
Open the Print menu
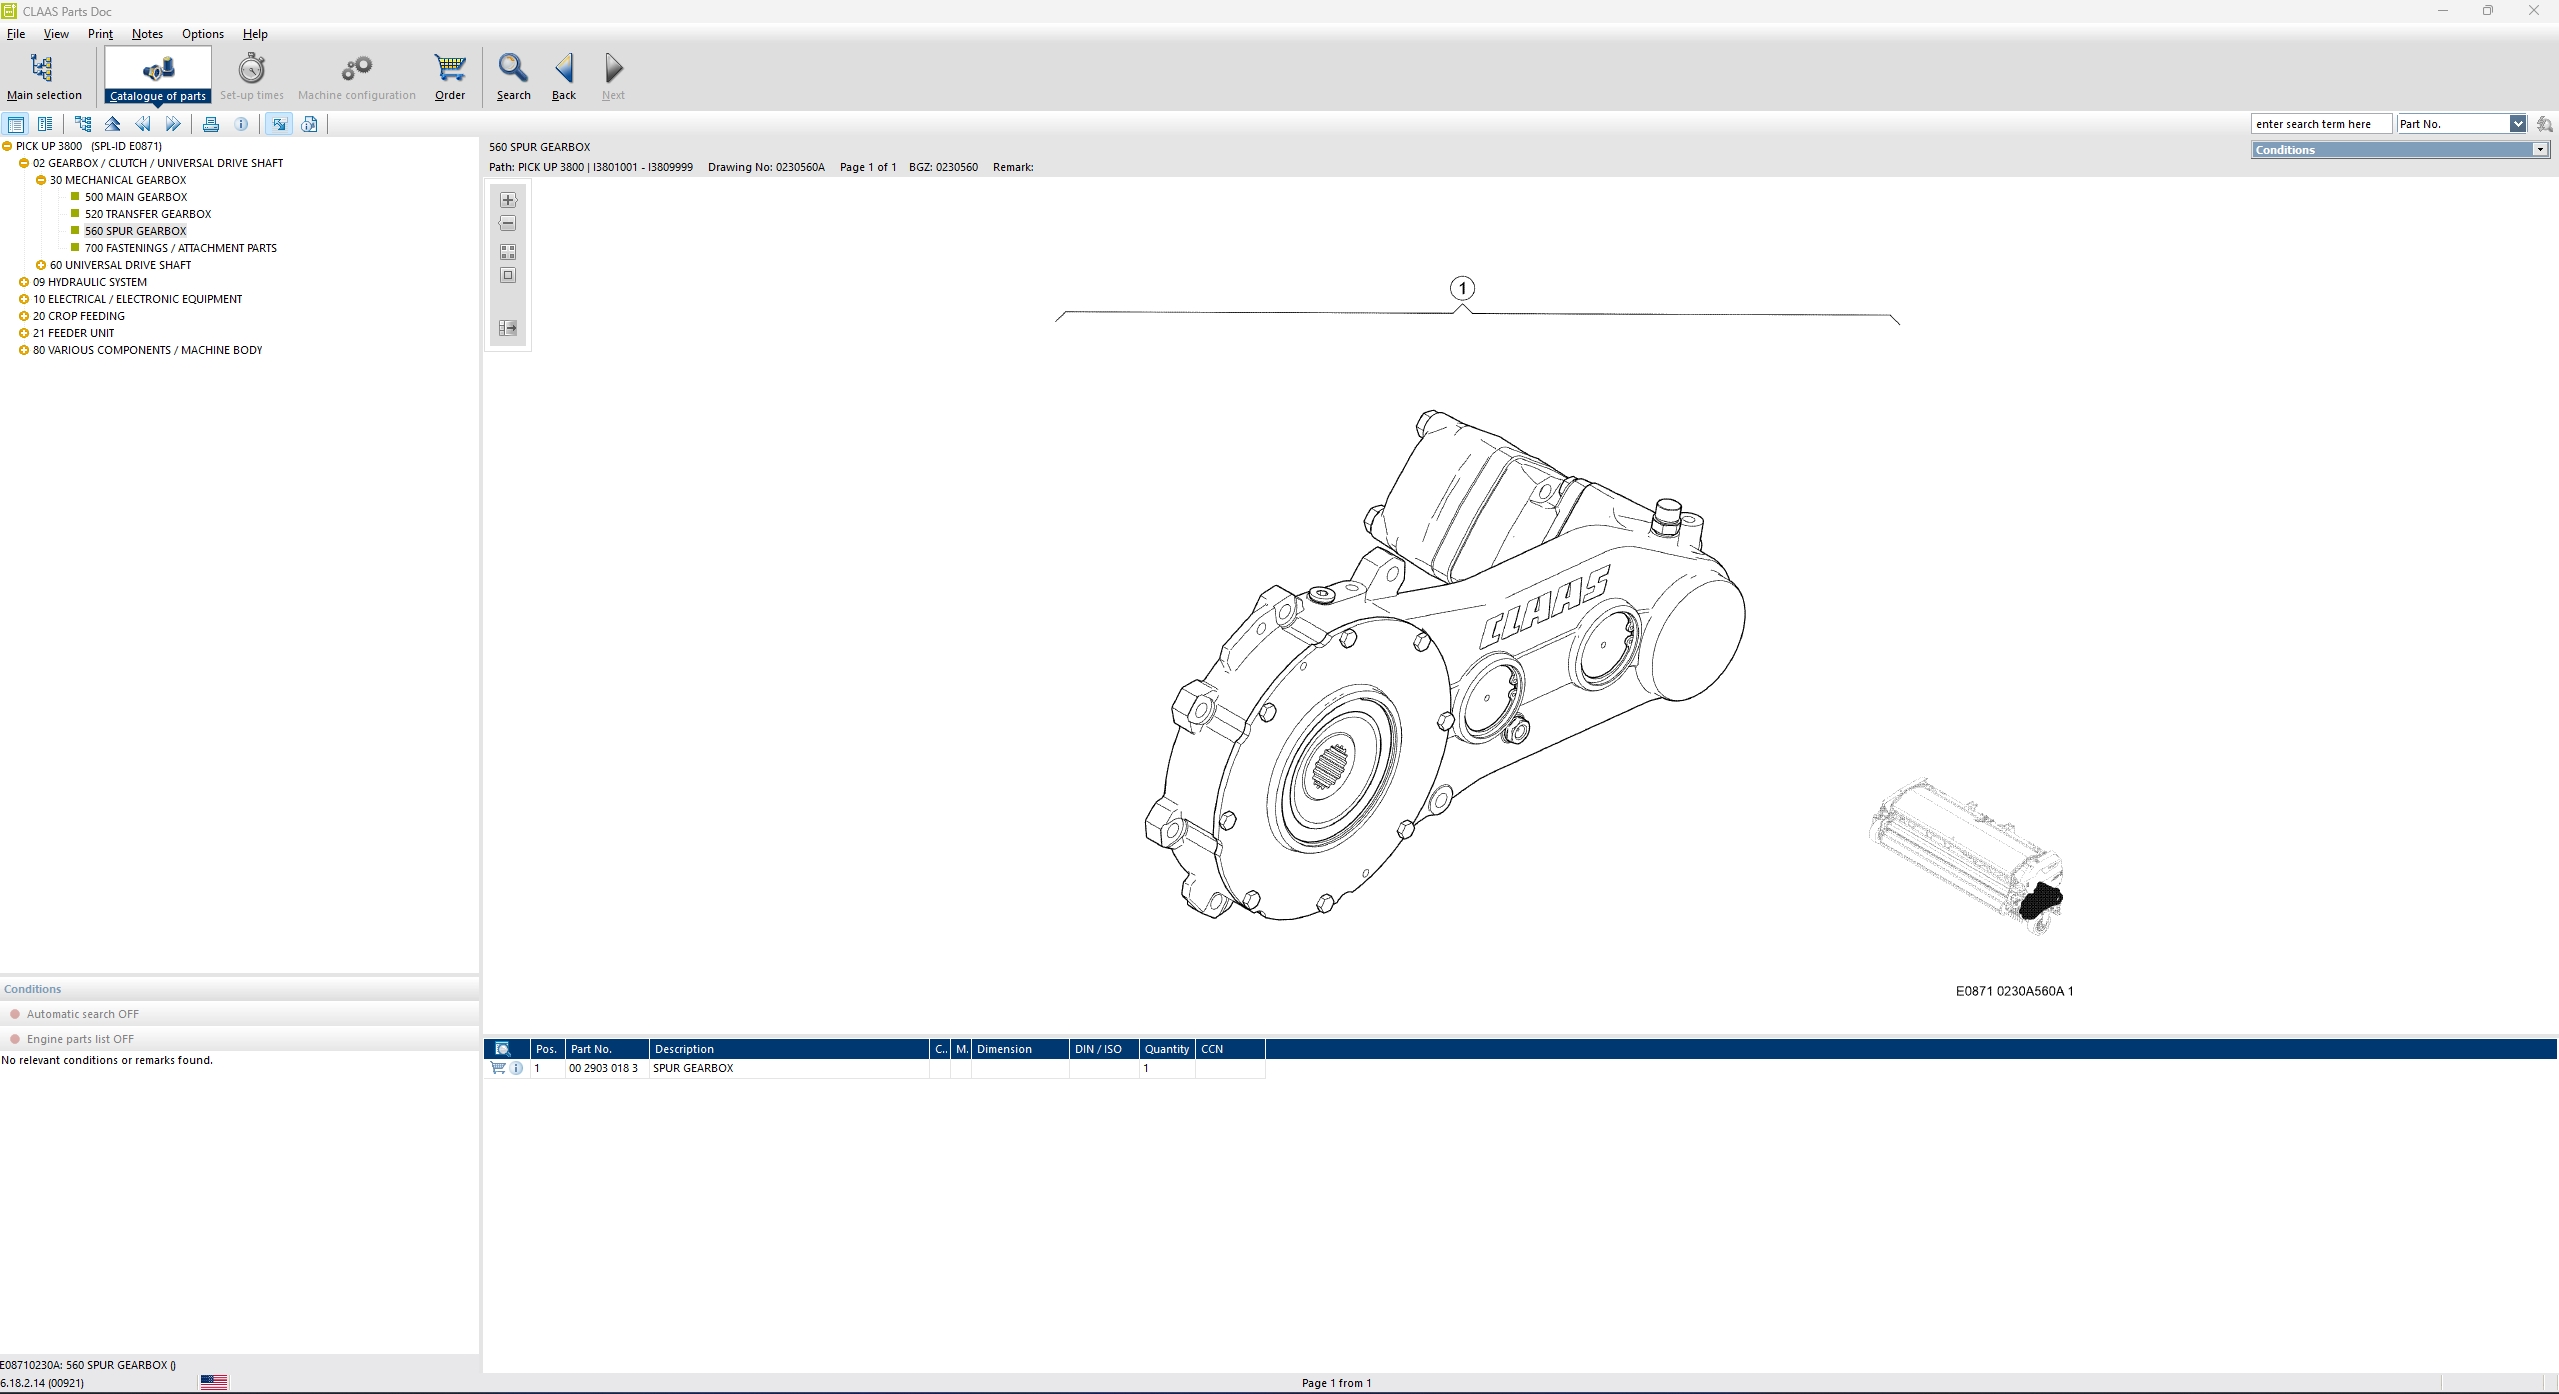100,34
